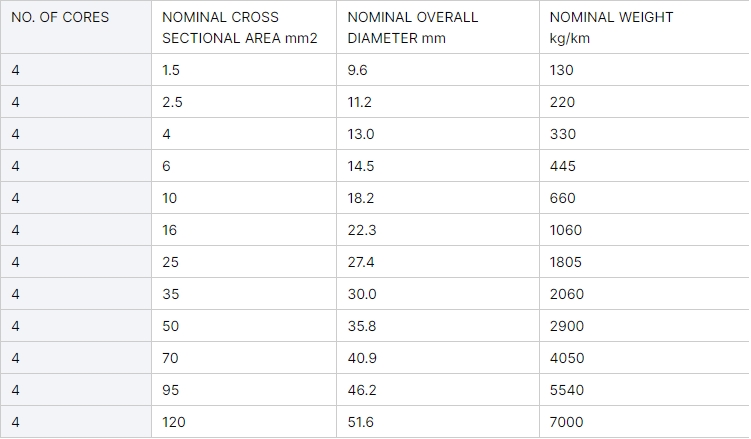751x439 pixels.
Task: Click the 25 cross sectional area cell
Action: click(x=244, y=262)
